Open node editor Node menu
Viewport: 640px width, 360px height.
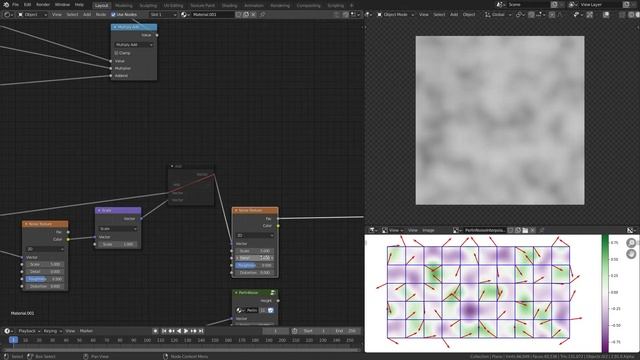[101, 15]
